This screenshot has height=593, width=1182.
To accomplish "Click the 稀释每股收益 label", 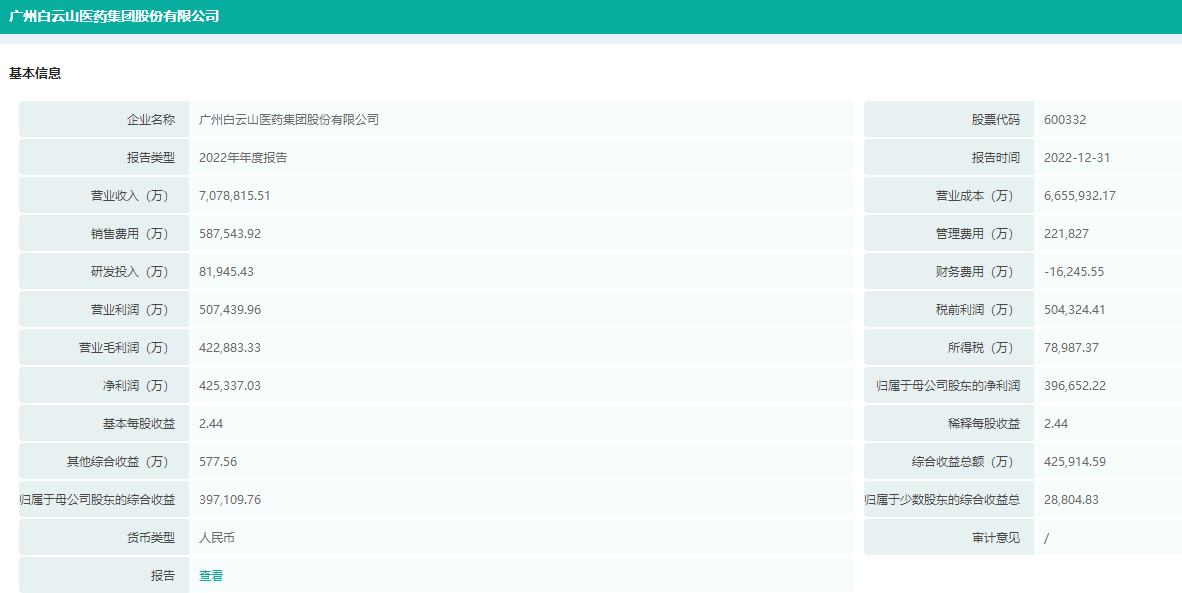I will [984, 423].
